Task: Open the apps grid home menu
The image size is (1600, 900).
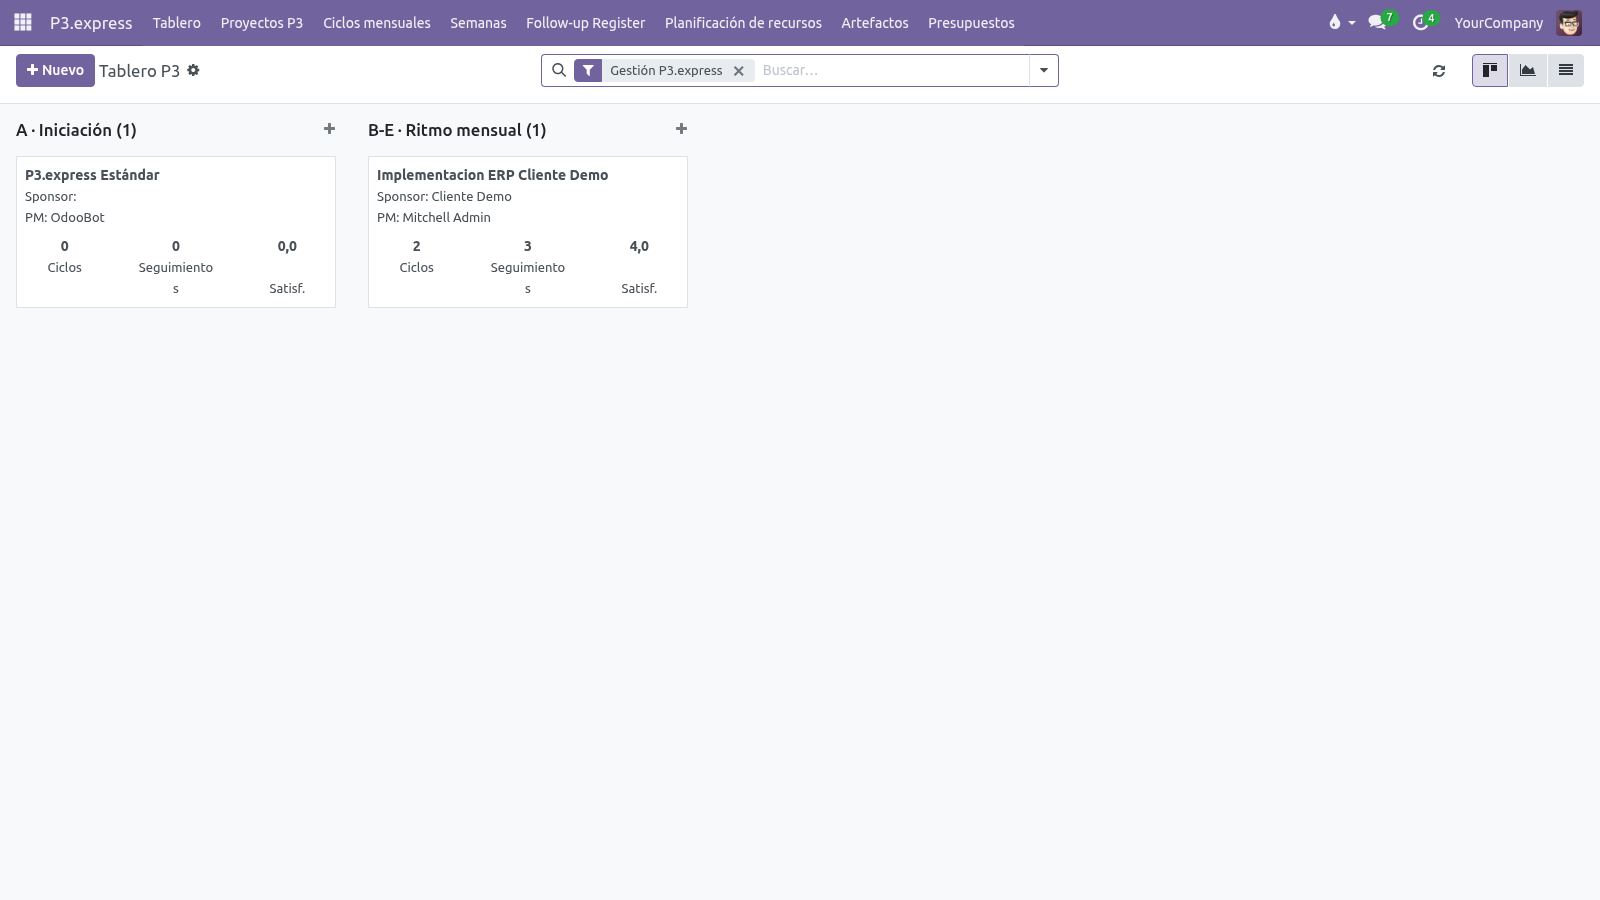Action: tap(22, 22)
